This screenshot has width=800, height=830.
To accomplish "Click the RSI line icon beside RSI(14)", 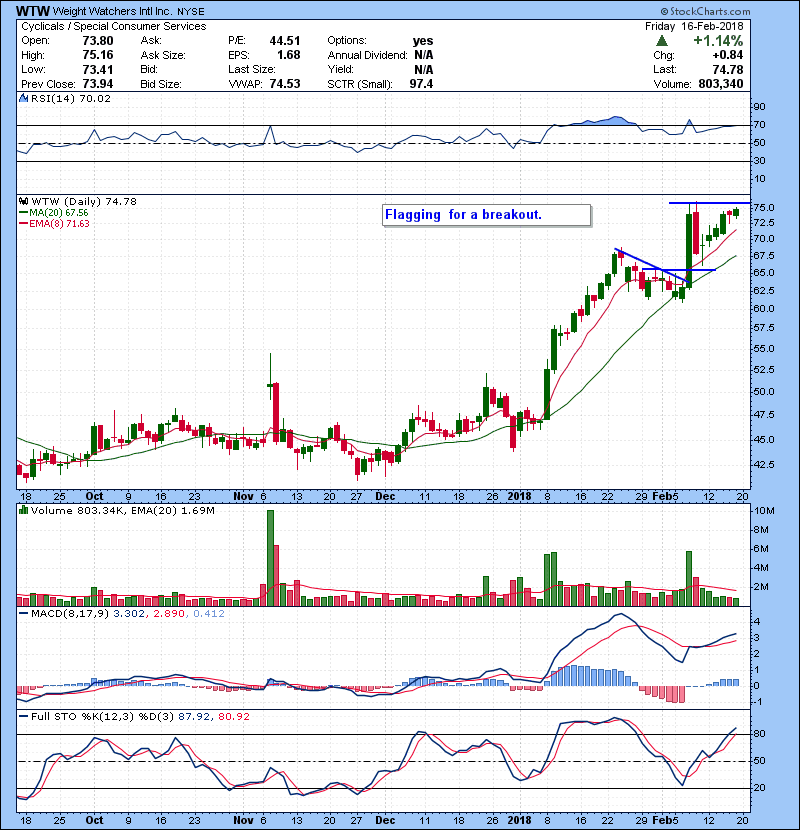I will pyautogui.click(x=23, y=98).
